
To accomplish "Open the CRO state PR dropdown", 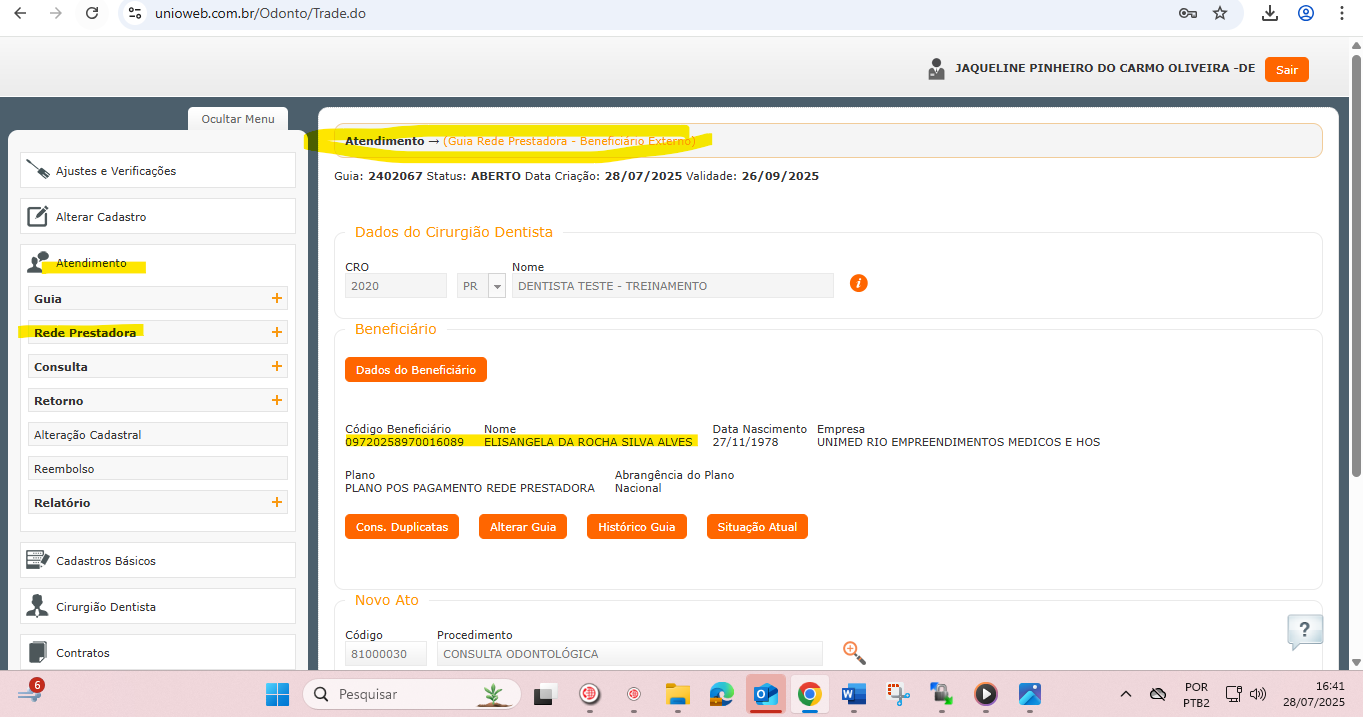I will [x=496, y=286].
